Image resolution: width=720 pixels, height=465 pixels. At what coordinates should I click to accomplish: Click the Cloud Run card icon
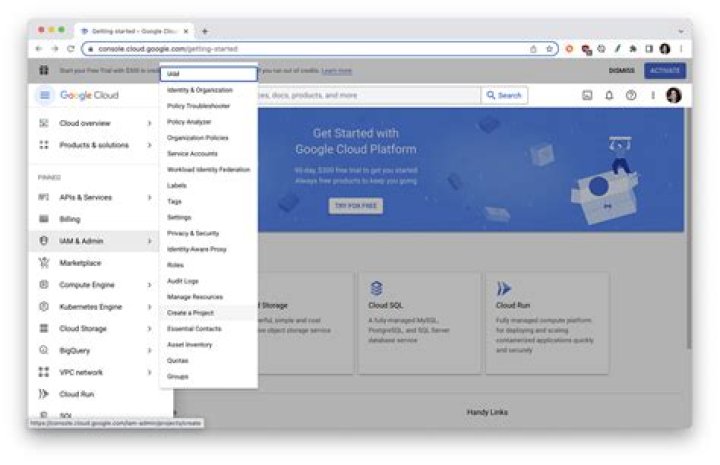point(504,288)
